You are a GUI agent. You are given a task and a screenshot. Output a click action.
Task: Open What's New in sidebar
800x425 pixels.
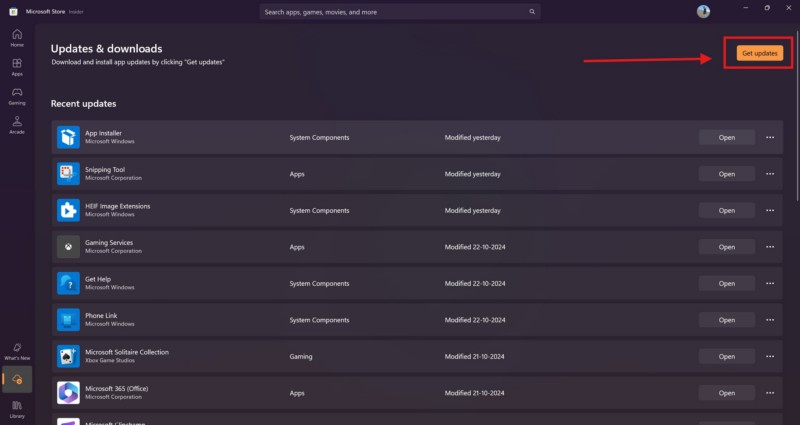[17, 349]
